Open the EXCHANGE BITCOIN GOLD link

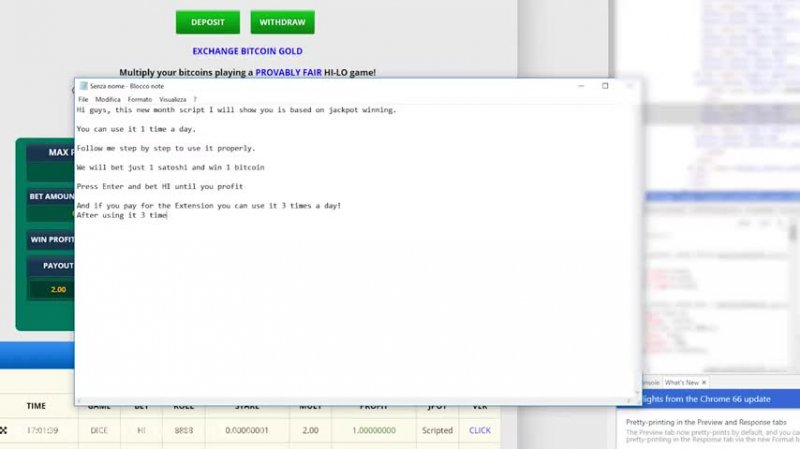coord(247,51)
